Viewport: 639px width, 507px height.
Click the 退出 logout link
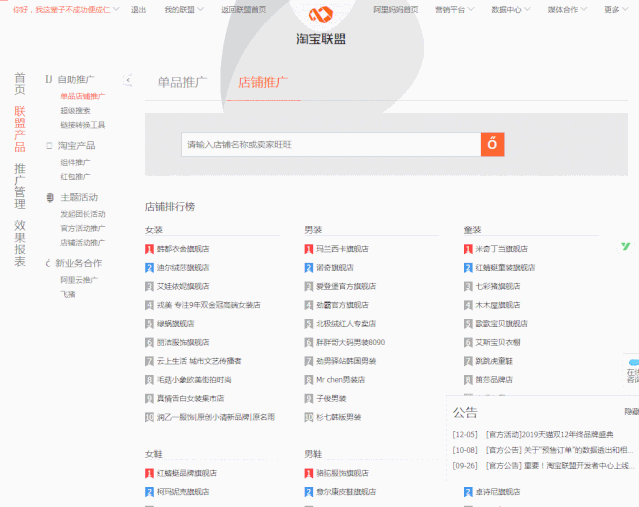click(x=138, y=9)
